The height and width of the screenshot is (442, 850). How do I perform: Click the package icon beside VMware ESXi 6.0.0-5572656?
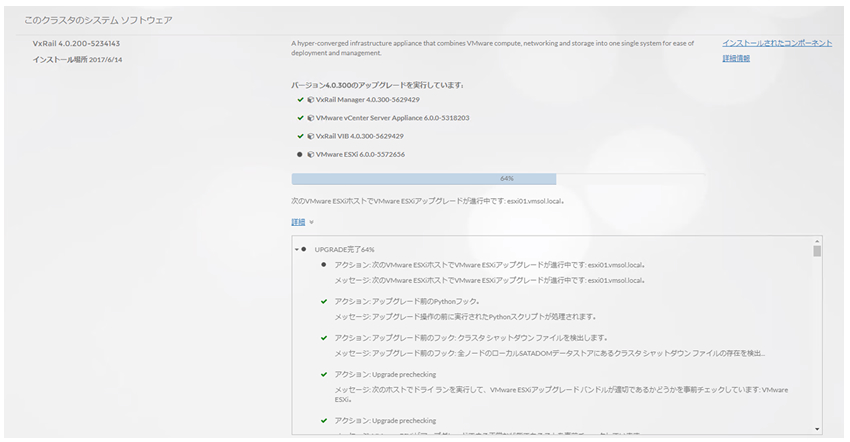(311, 155)
